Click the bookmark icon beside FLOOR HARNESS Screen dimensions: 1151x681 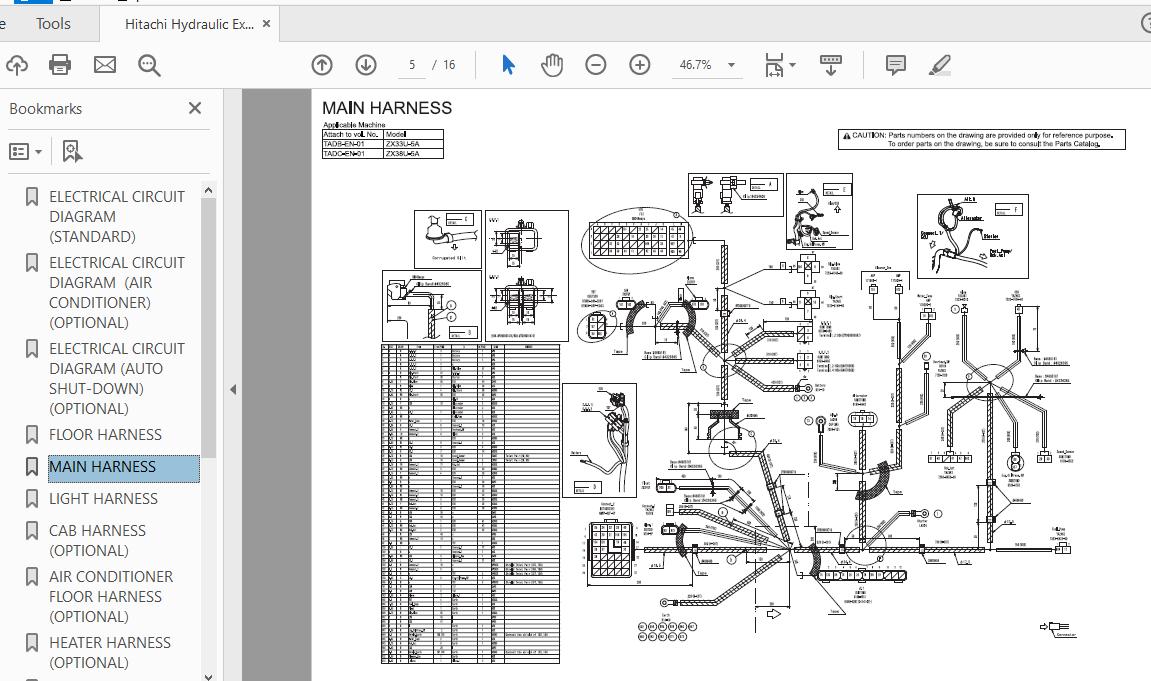click(x=32, y=434)
